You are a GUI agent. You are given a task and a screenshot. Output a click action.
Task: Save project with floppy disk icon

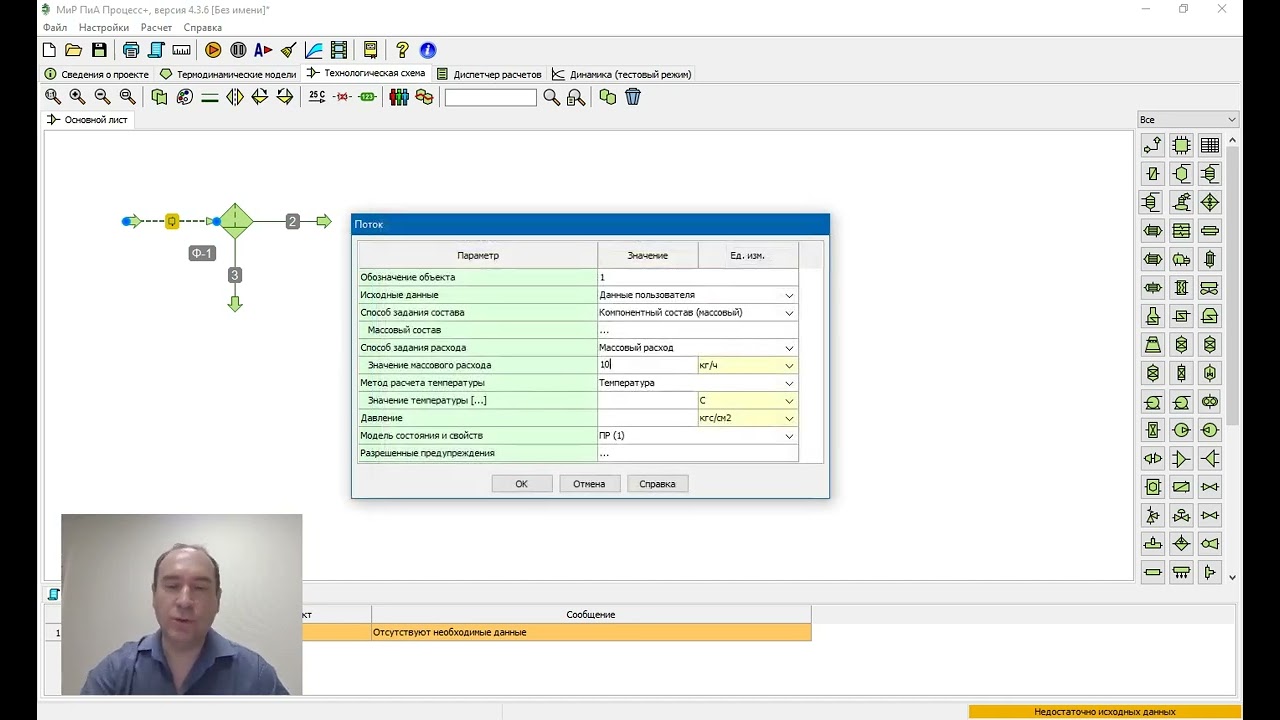pyautogui.click(x=99, y=50)
